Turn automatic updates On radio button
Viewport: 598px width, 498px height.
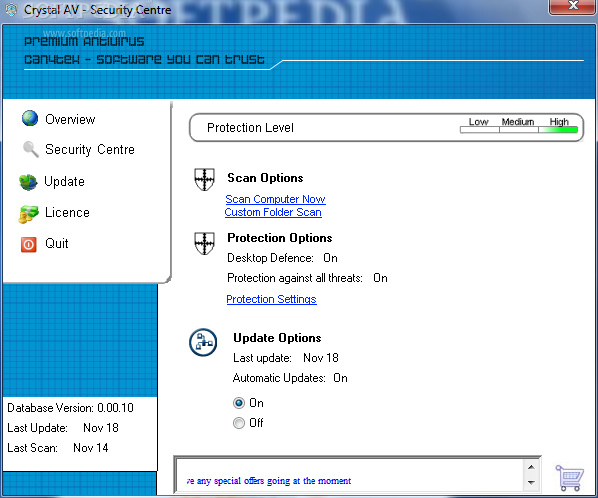coord(239,403)
